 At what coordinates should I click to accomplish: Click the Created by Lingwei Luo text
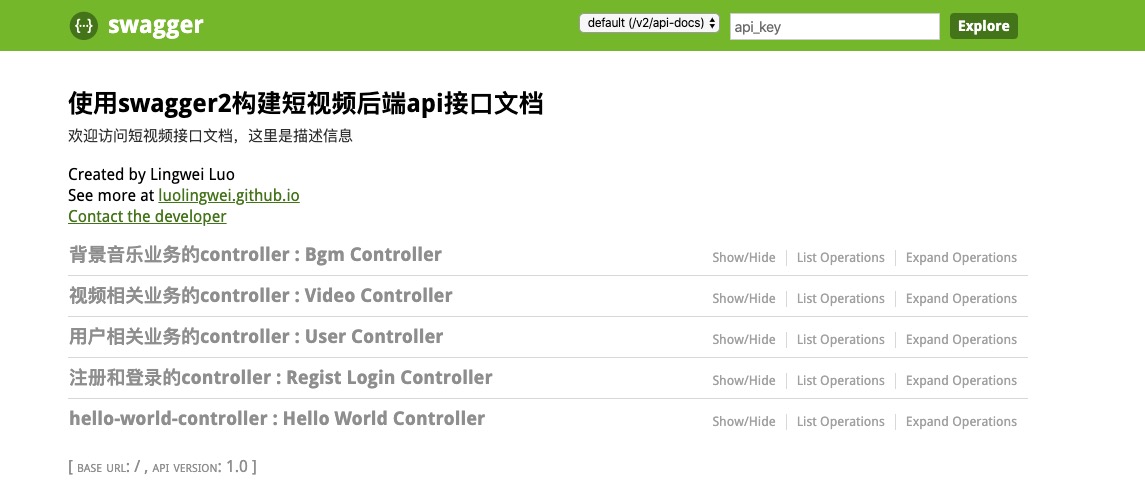[151, 174]
